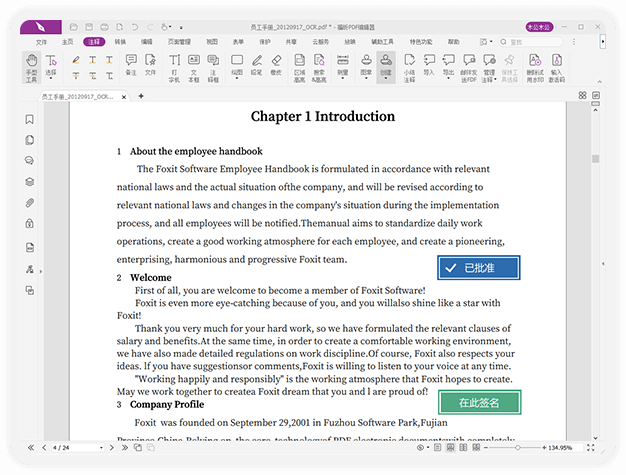
Task: Click the Print icon in title bar
Action: pos(104,27)
